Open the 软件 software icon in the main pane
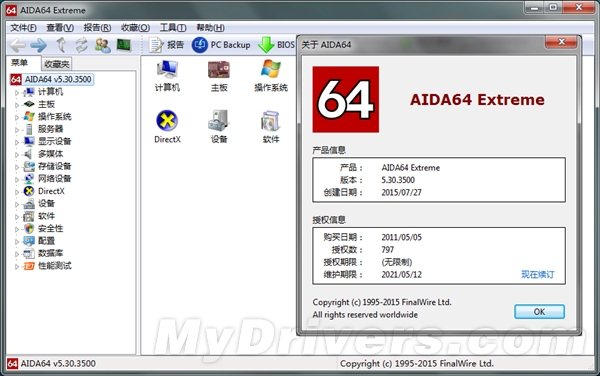The height and width of the screenshot is (376, 600). [271, 127]
